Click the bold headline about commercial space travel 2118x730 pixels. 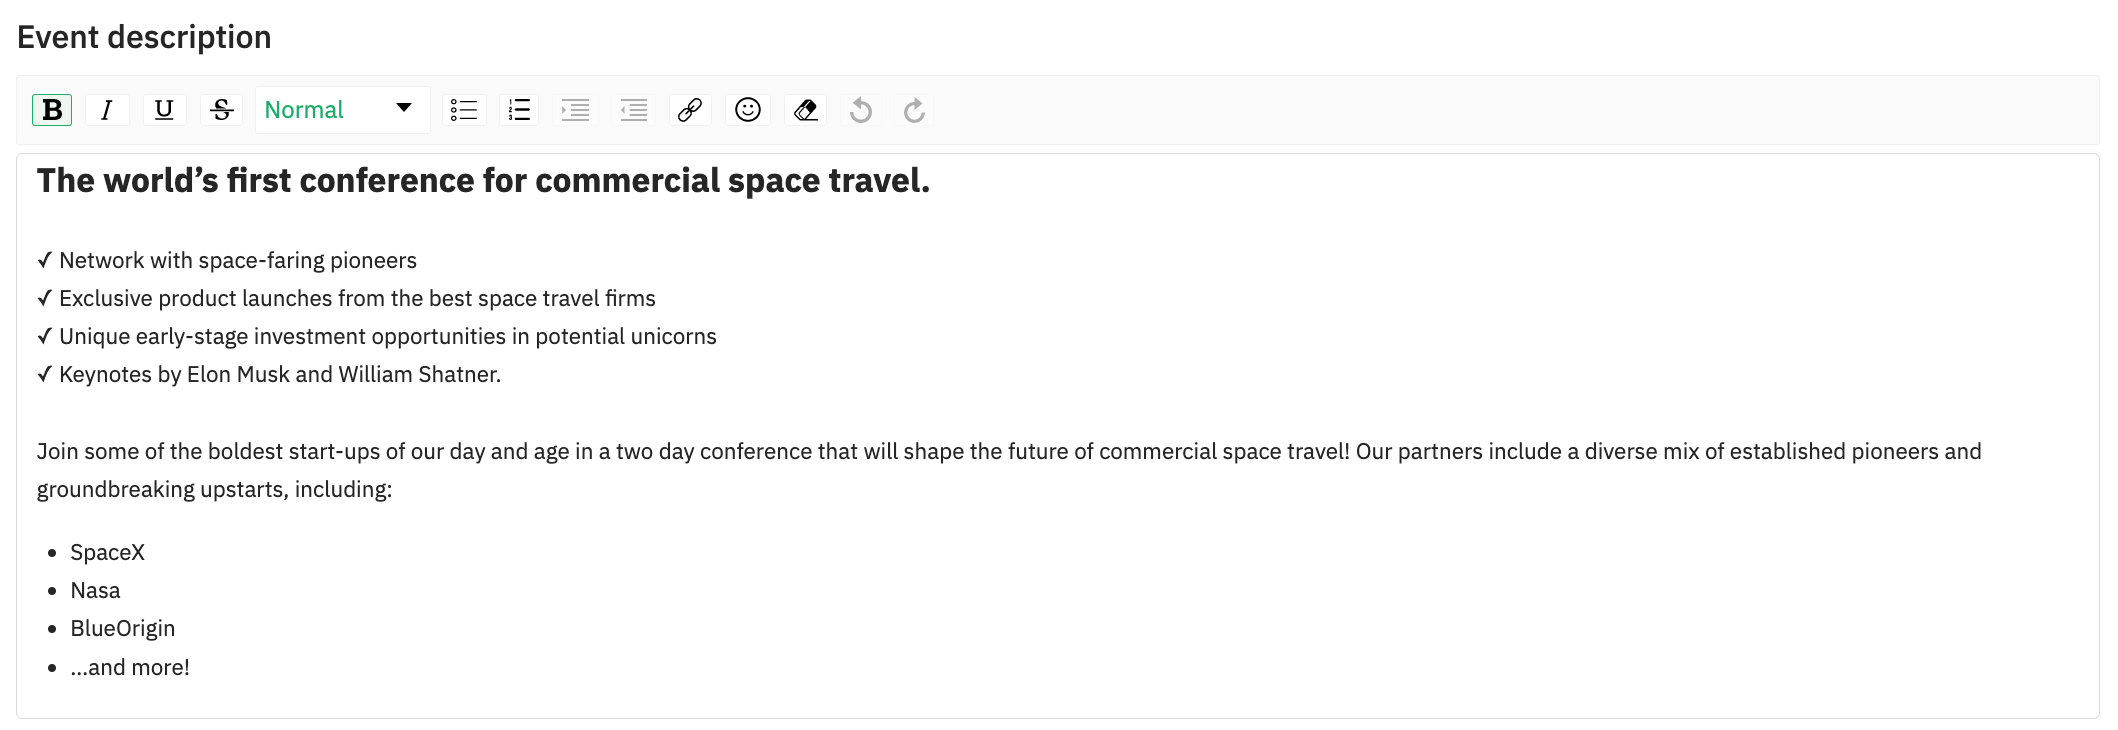pyautogui.click(x=483, y=181)
